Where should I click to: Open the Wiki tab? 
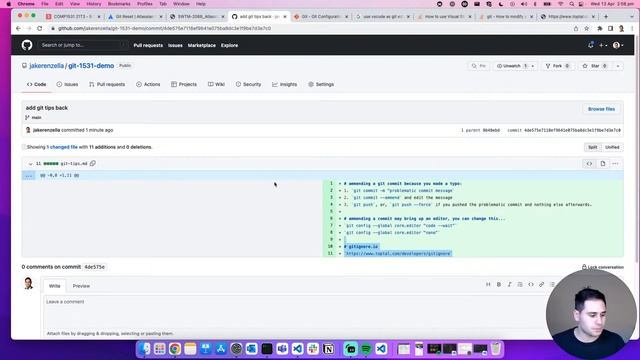pyautogui.click(x=216, y=84)
